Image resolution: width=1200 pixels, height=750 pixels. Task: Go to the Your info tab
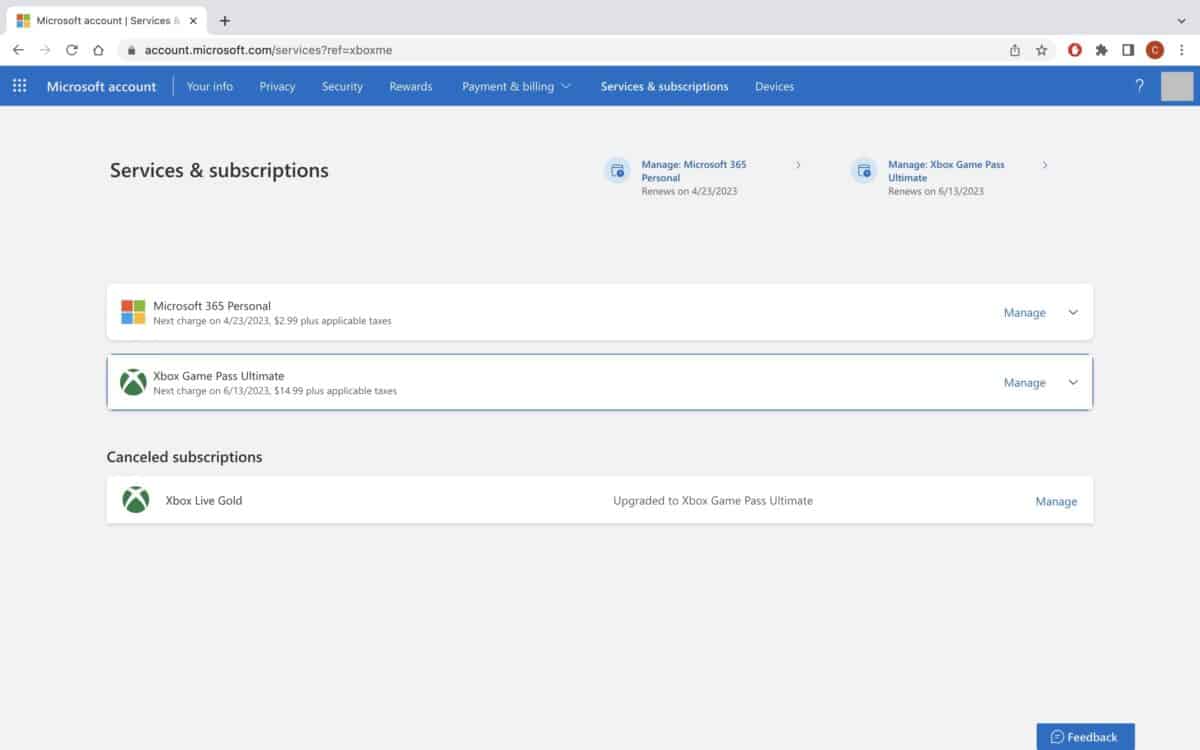[210, 86]
